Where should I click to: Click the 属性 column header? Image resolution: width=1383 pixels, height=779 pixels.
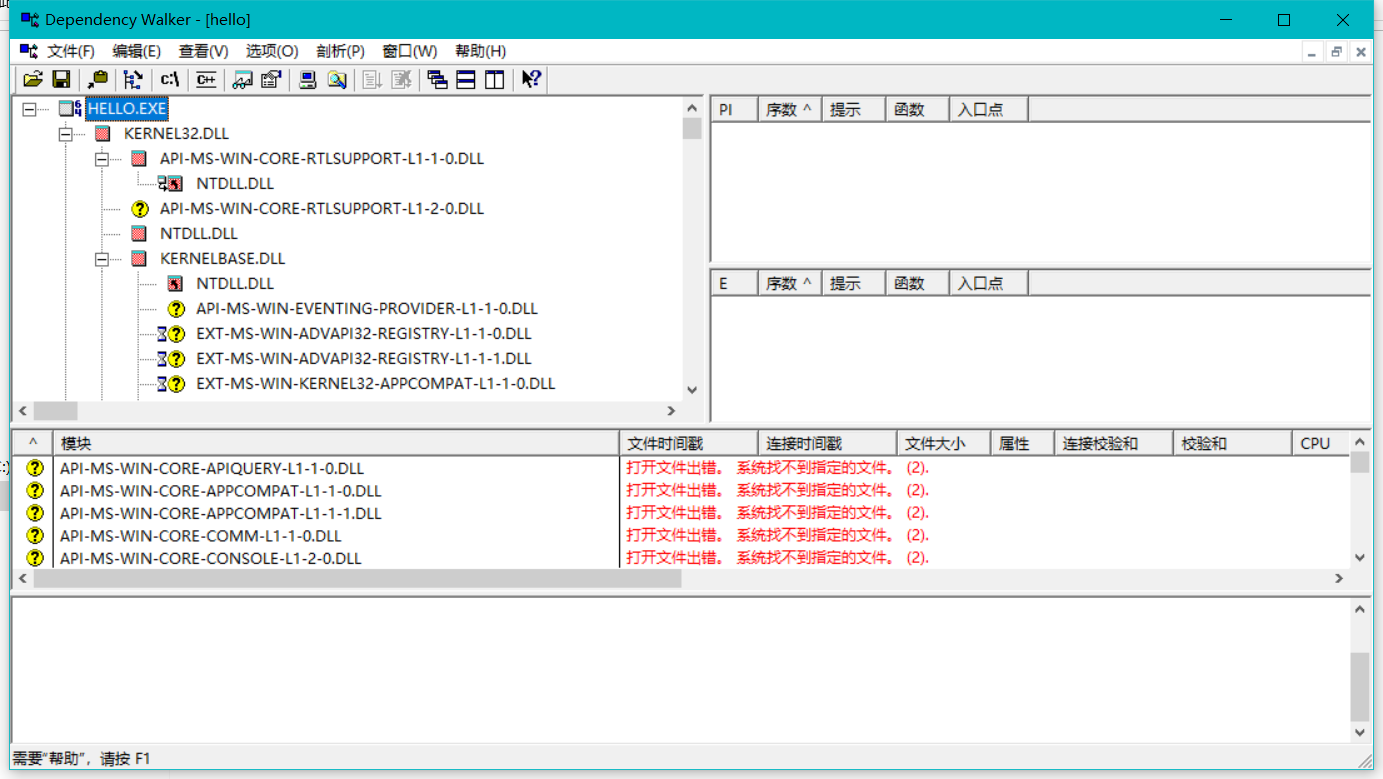tap(1023, 443)
